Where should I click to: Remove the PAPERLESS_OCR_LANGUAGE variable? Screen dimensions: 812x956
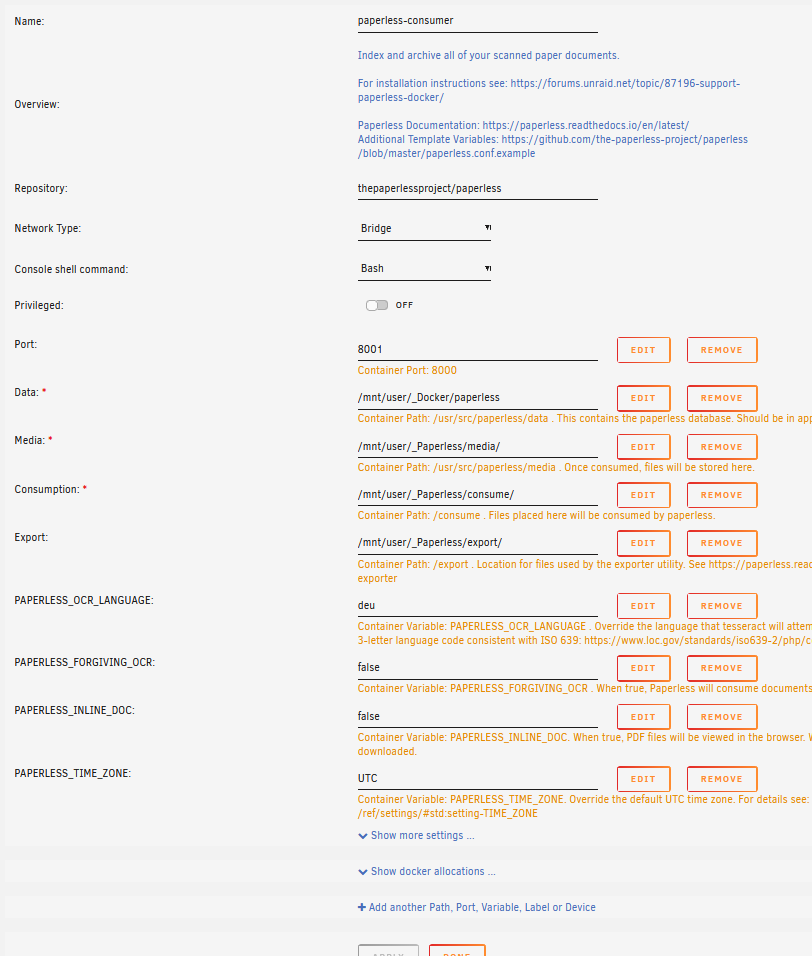(x=722, y=606)
